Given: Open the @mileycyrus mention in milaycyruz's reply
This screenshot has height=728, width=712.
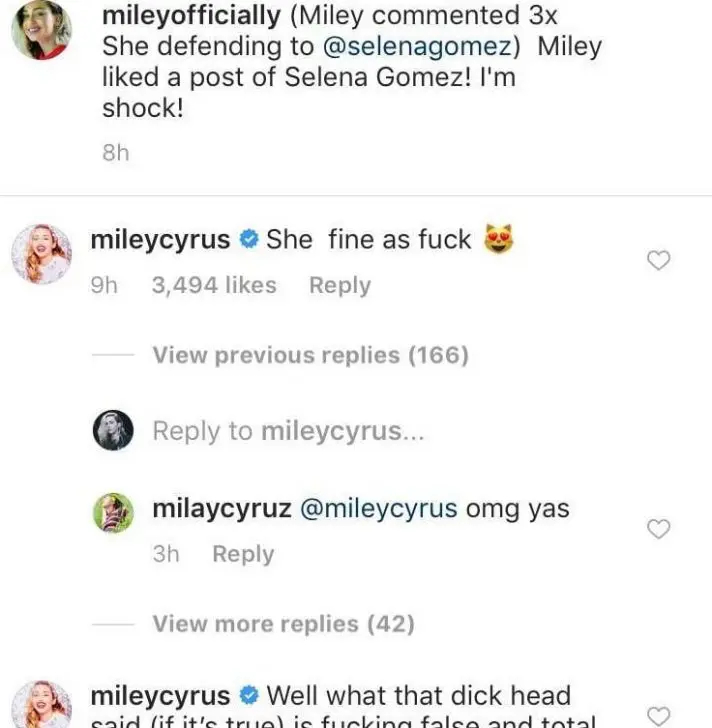Looking at the screenshot, I should coord(378,508).
